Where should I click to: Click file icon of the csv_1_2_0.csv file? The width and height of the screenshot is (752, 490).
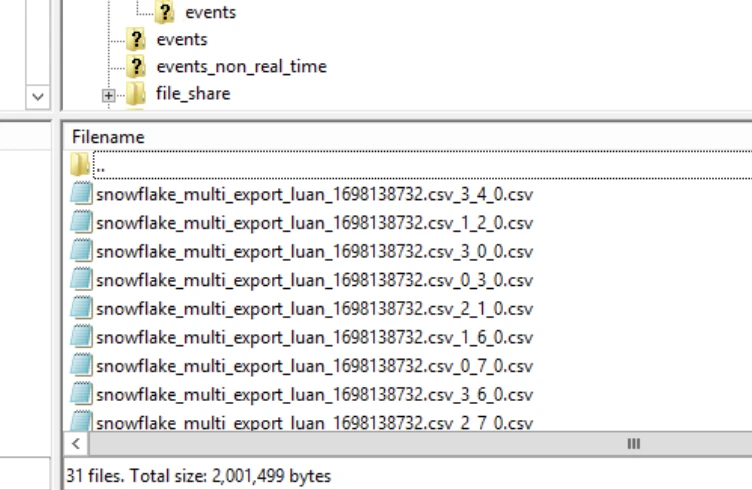coord(81,222)
